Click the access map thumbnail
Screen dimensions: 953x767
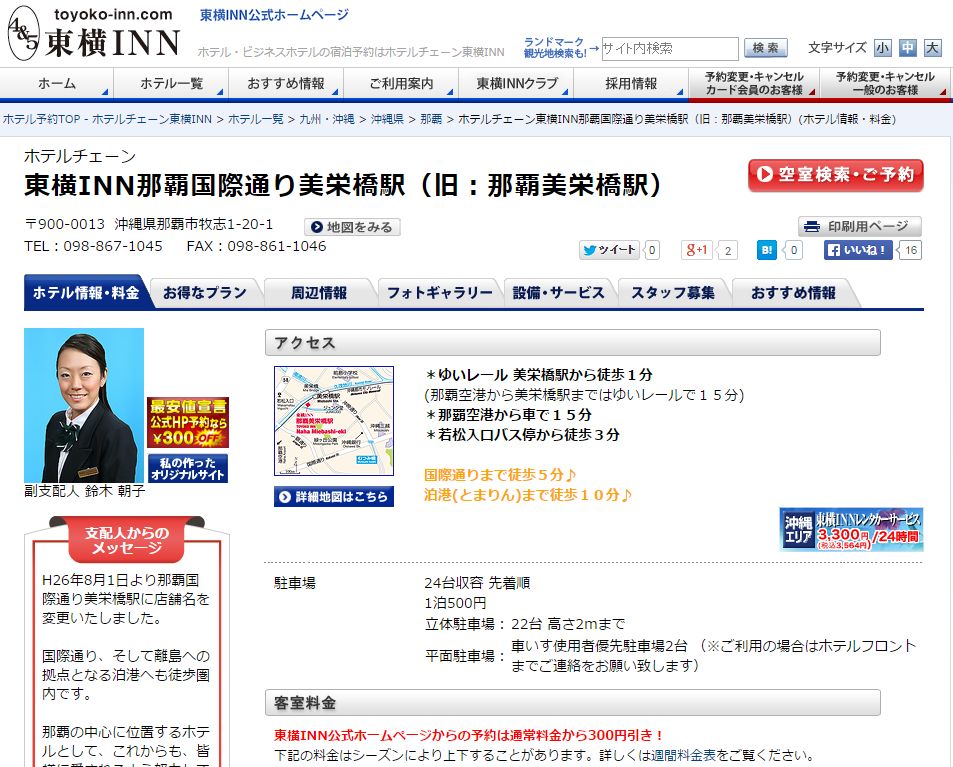tap(334, 421)
